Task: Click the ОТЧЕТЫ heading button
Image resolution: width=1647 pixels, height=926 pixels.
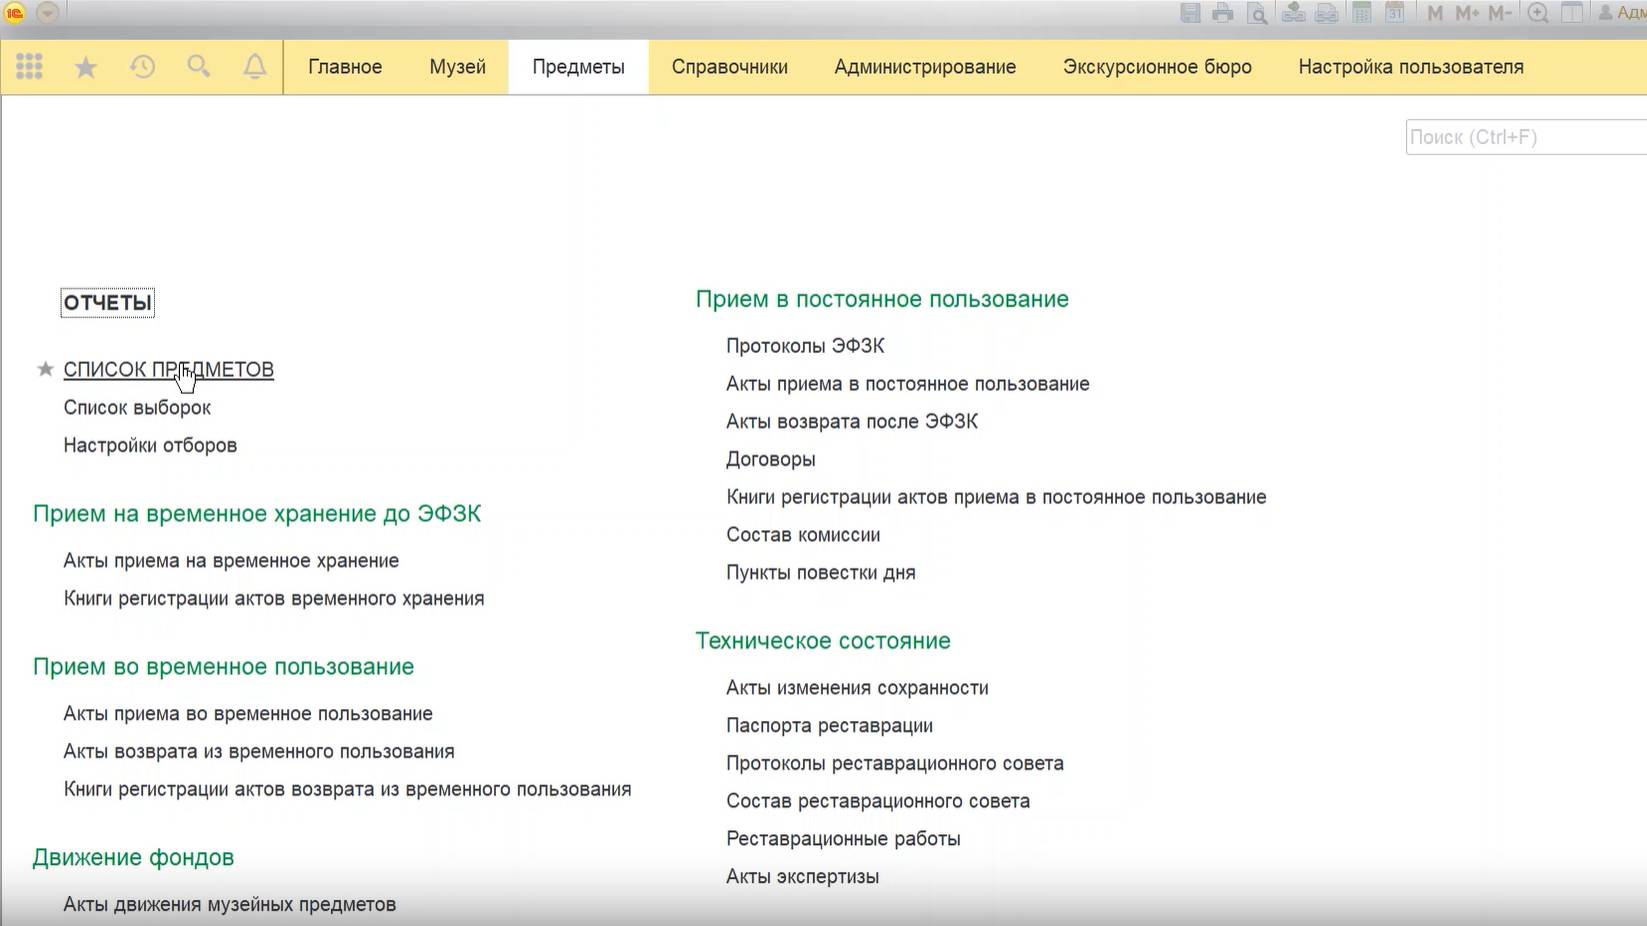Action: pyautogui.click(x=107, y=302)
